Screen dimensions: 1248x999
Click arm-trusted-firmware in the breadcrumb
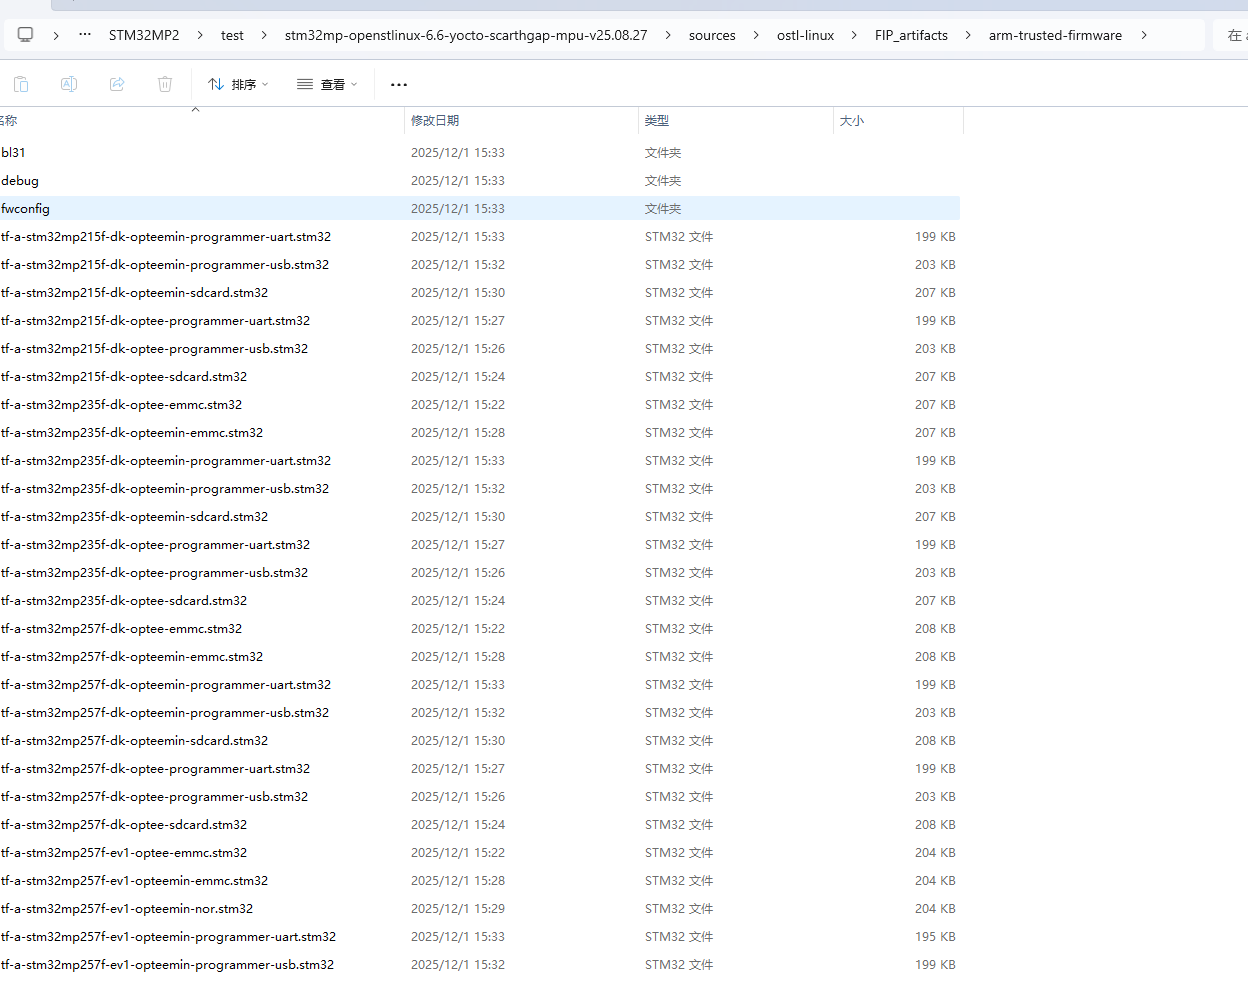1055,35
